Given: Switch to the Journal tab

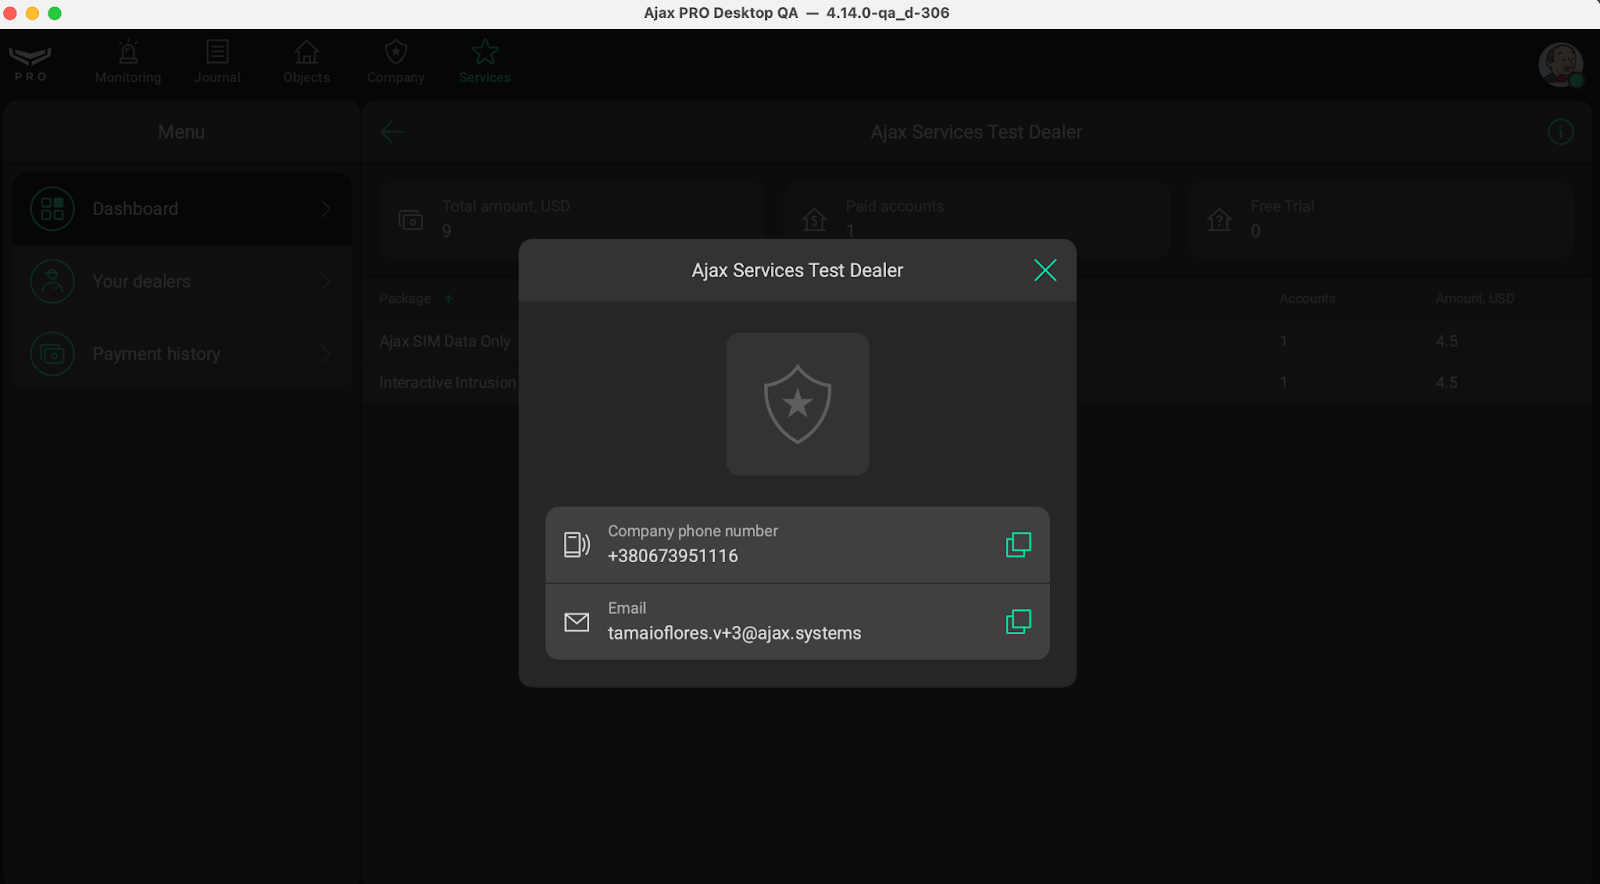Looking at the screenshot, I should click(x=217, y=61).
